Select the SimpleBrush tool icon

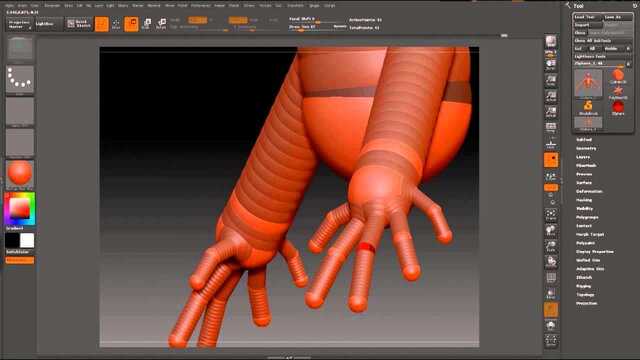tap(588, 108)
